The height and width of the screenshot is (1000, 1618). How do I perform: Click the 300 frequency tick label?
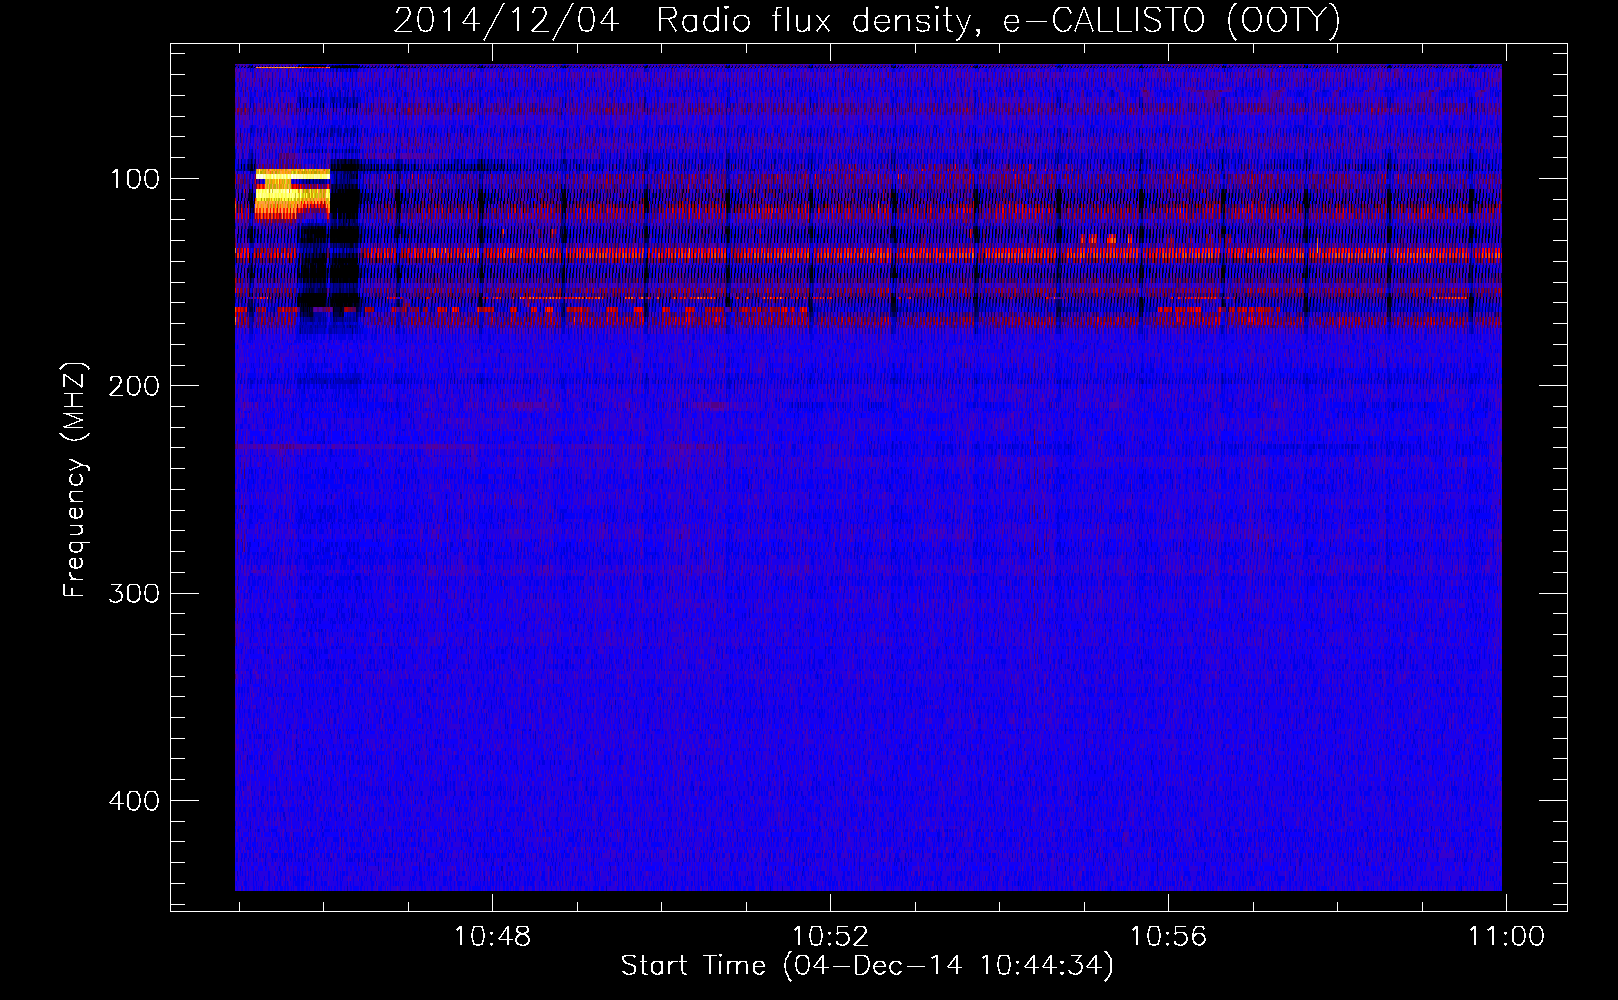[x=134, y=593]
